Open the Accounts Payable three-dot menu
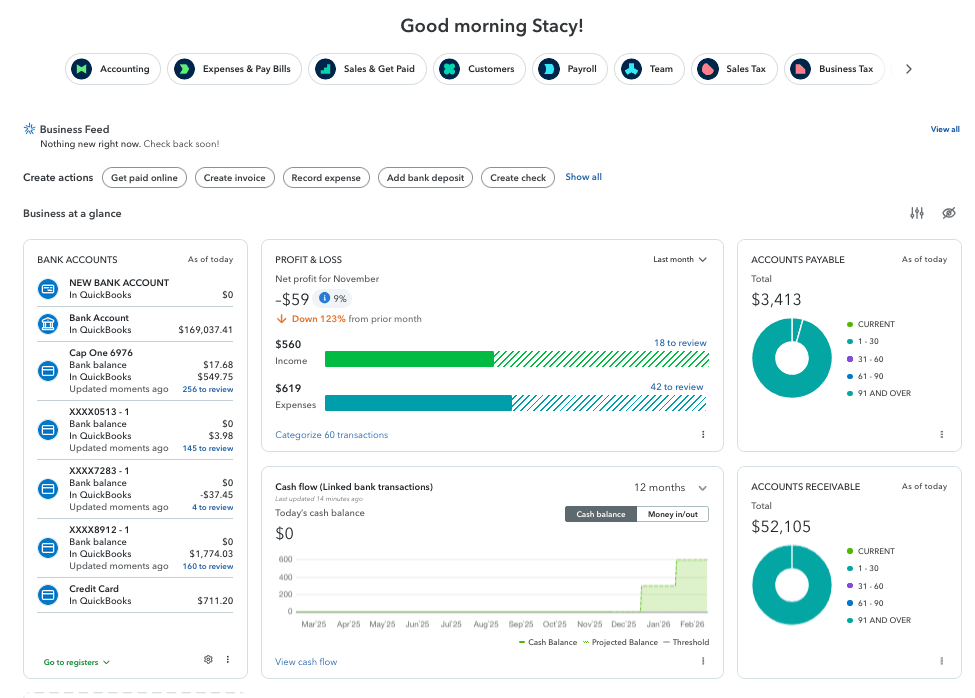Image resolution: width=975 pixels, height=698 pixels. 941,434
